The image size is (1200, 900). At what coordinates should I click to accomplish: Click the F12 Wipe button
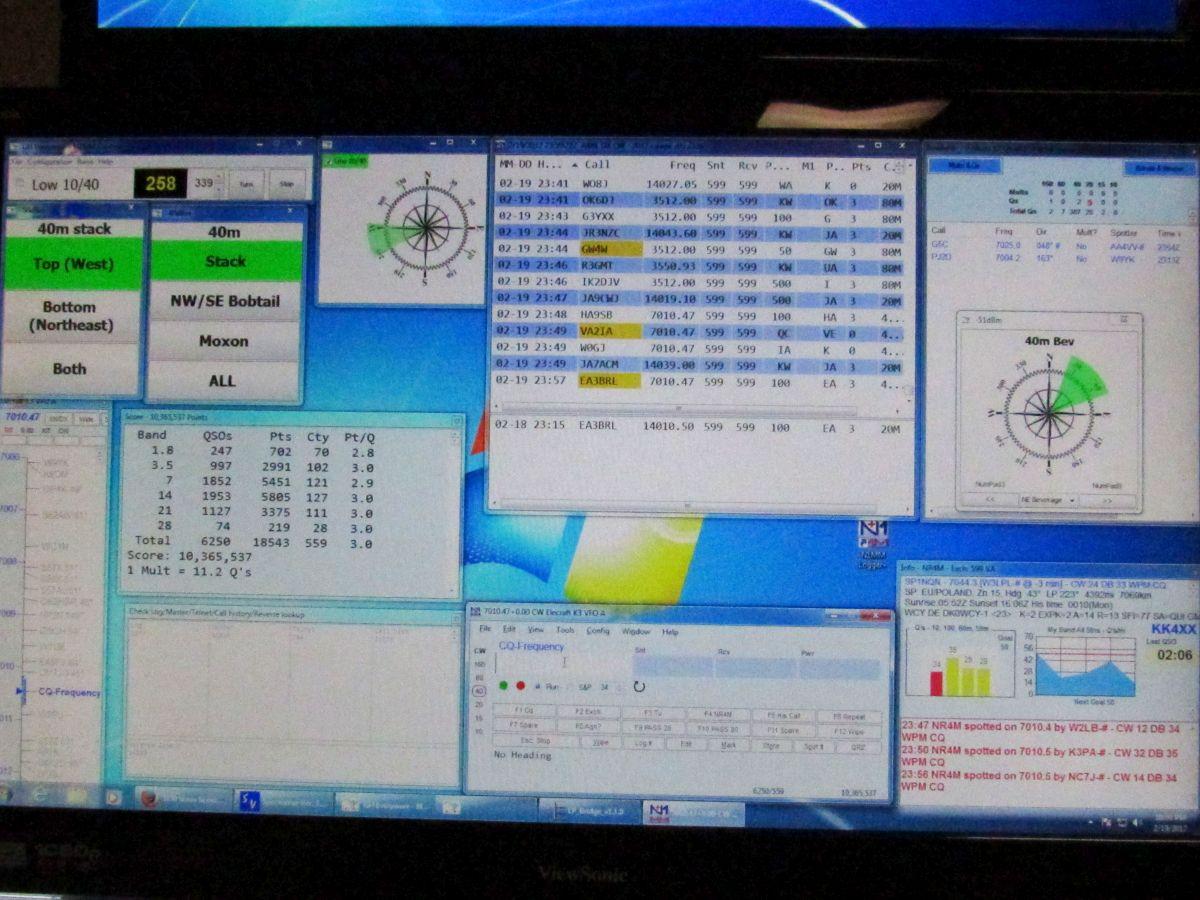coord(849,730)
